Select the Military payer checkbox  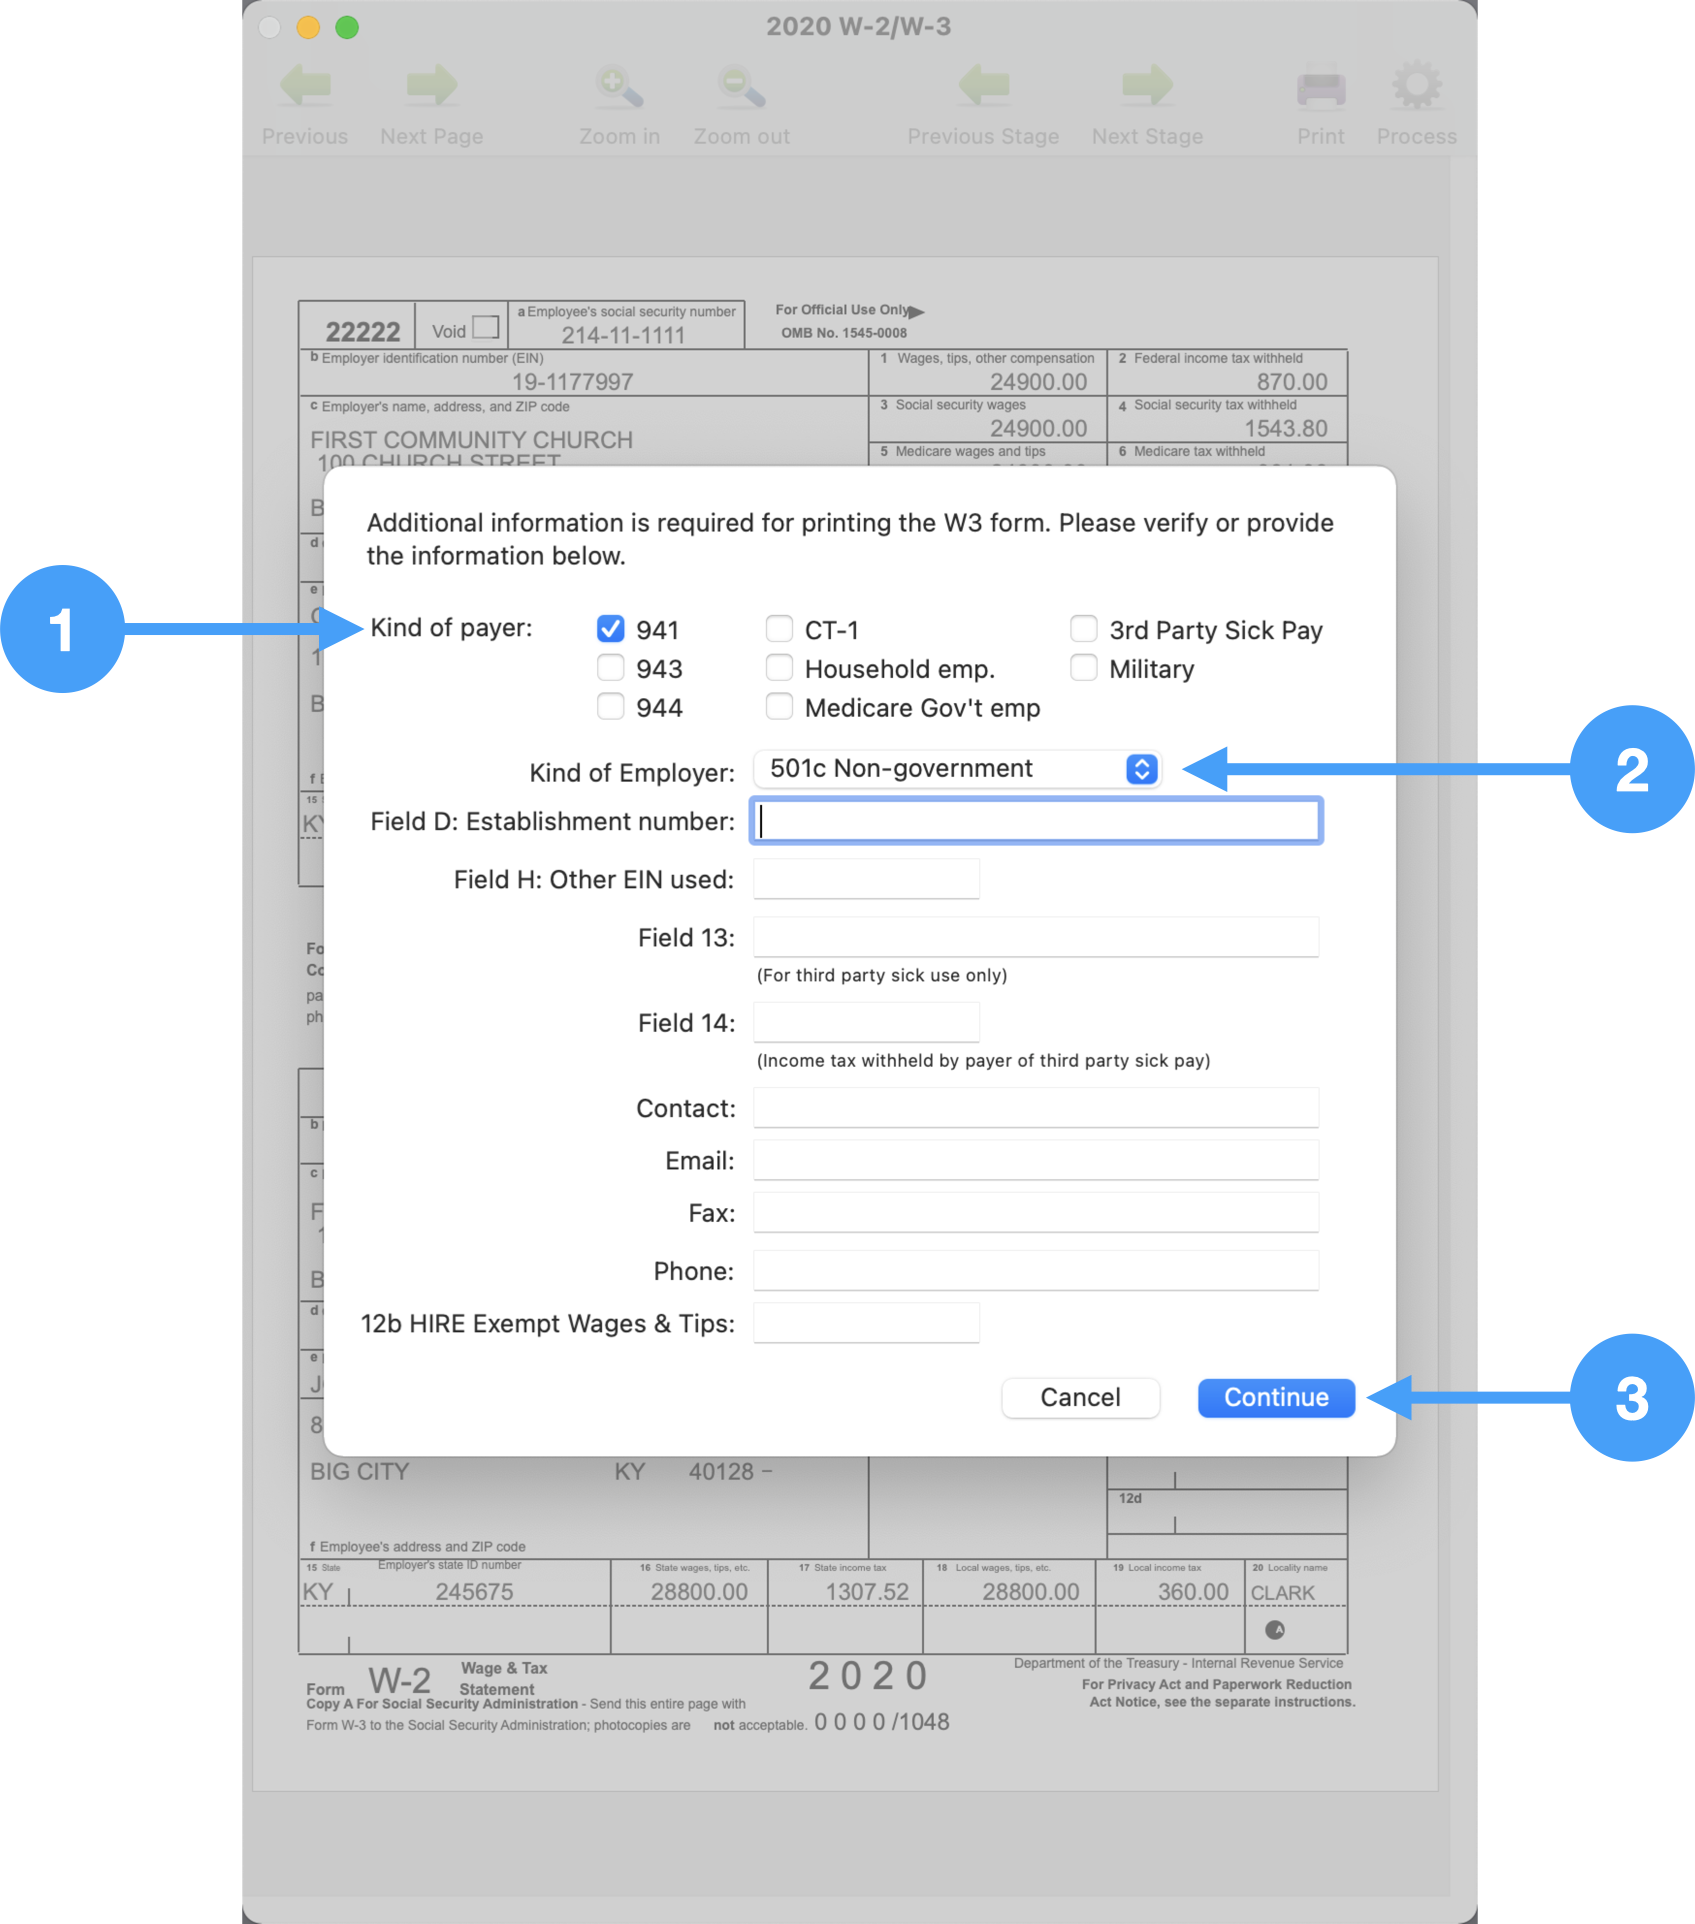(1083, 668)
